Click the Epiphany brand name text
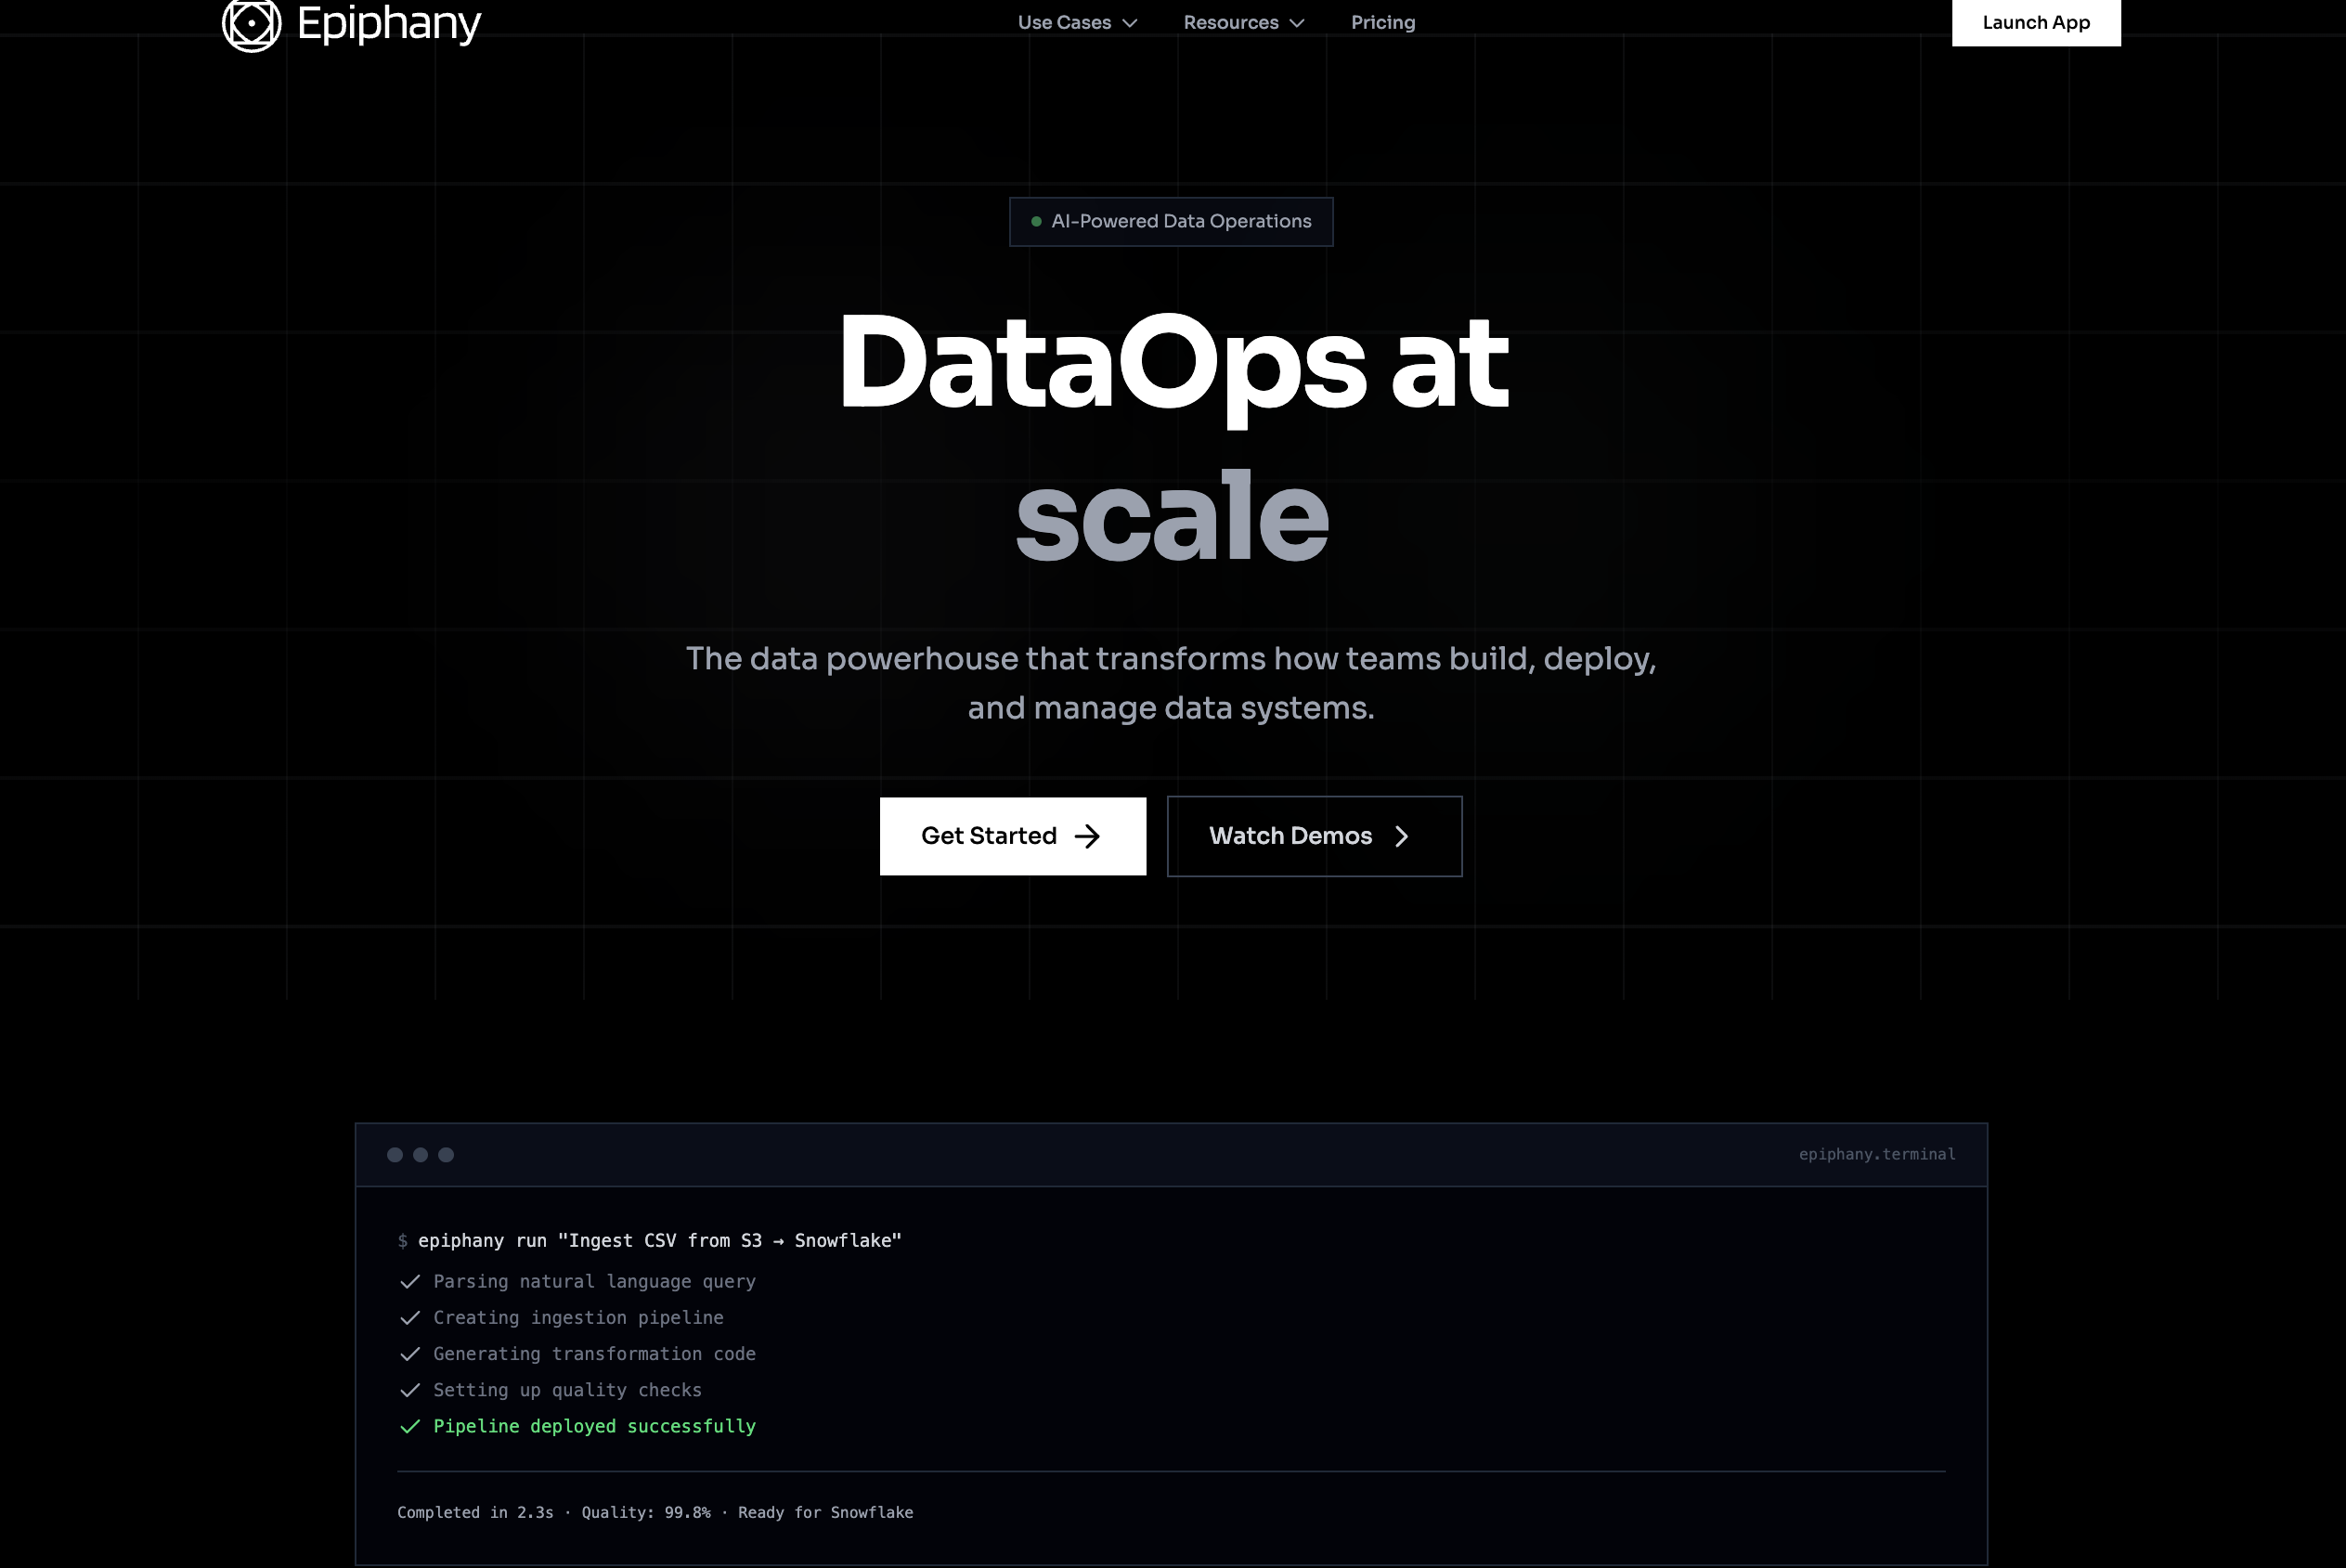Image resolution: width=2346 pixels, height=1568 pixels. pos(389,23)
